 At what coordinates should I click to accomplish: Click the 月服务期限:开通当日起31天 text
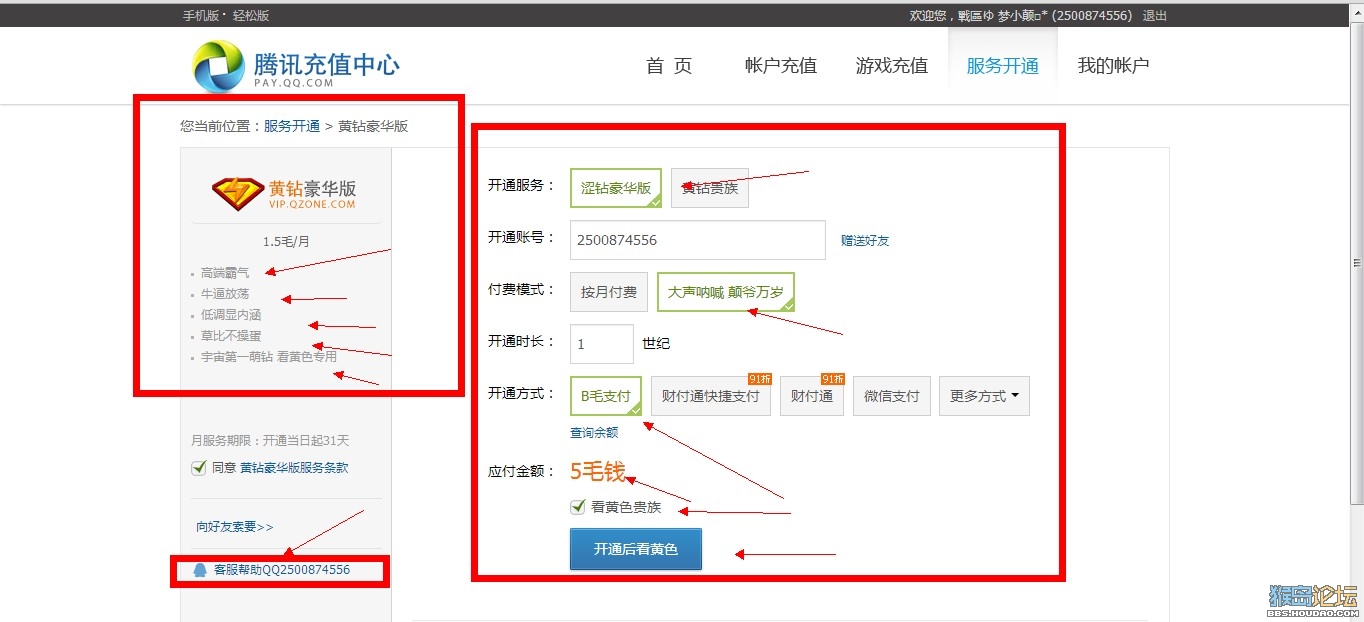click(270, 441)
